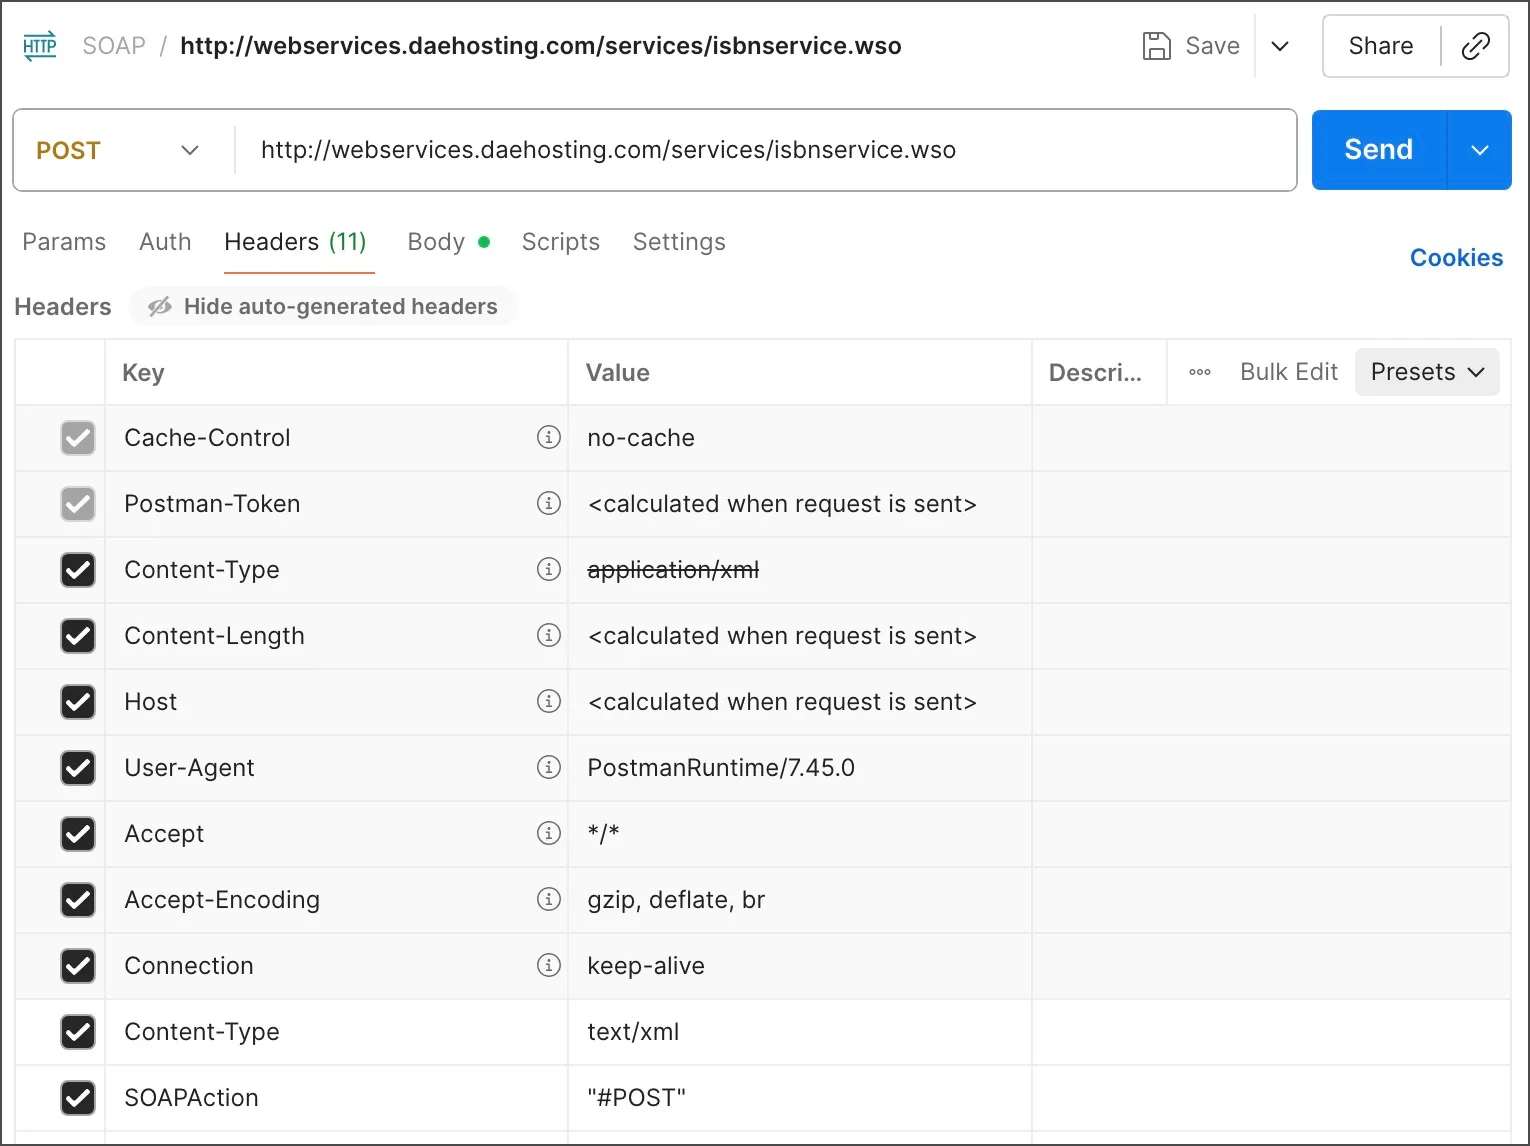Toggle the Content-Length header checkbox
This screenshot has height=1146, width=1530.
[78, 636]
